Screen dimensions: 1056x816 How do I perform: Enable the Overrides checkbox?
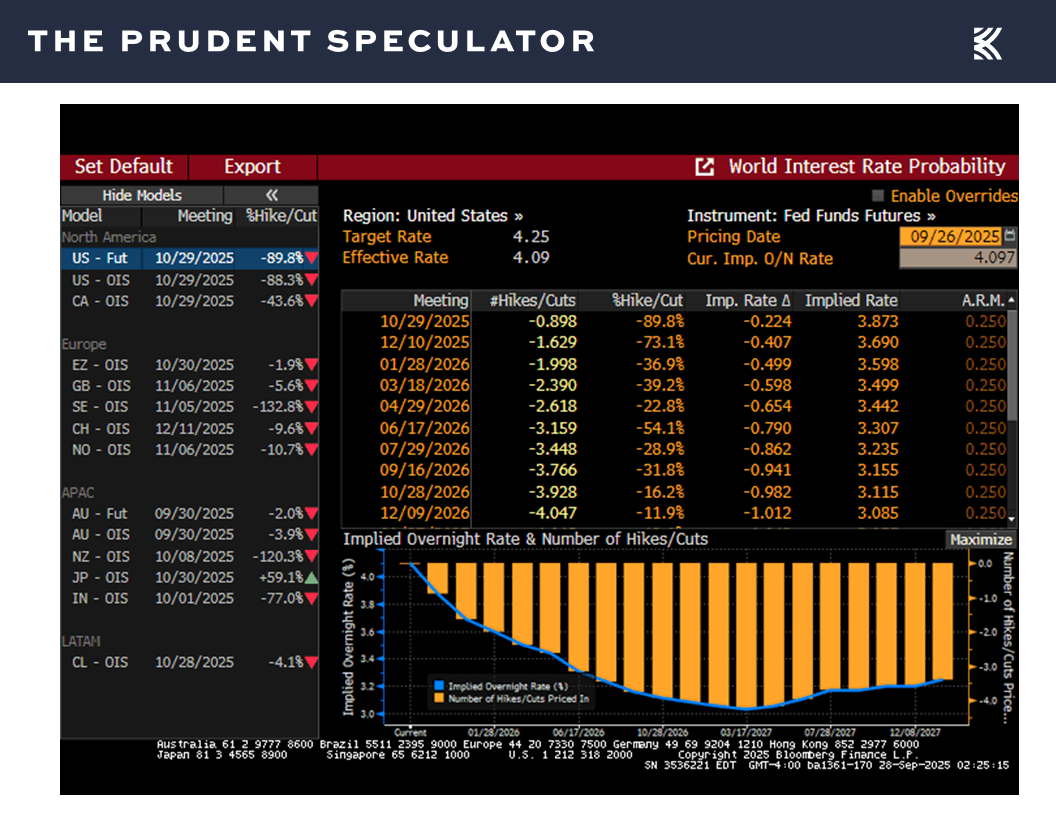(879, 196)
